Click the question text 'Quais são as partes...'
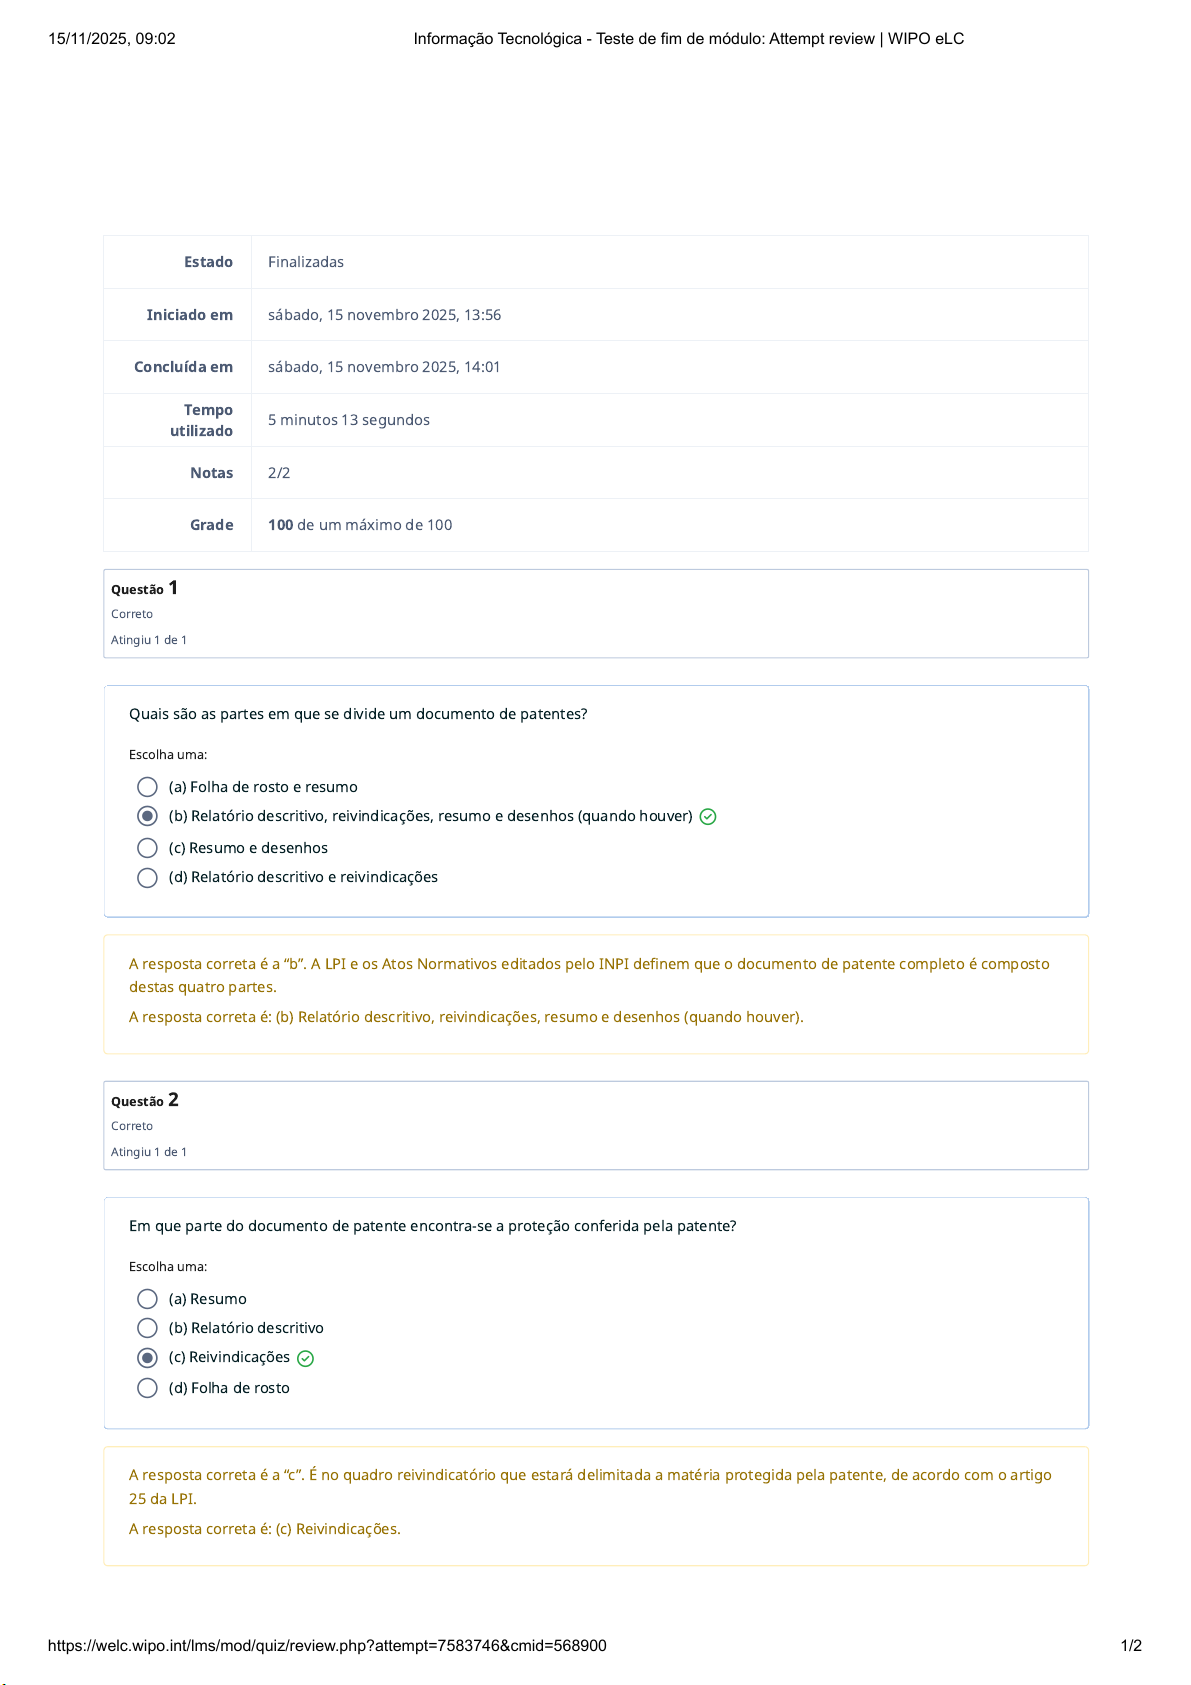 [x=358, y=714]
